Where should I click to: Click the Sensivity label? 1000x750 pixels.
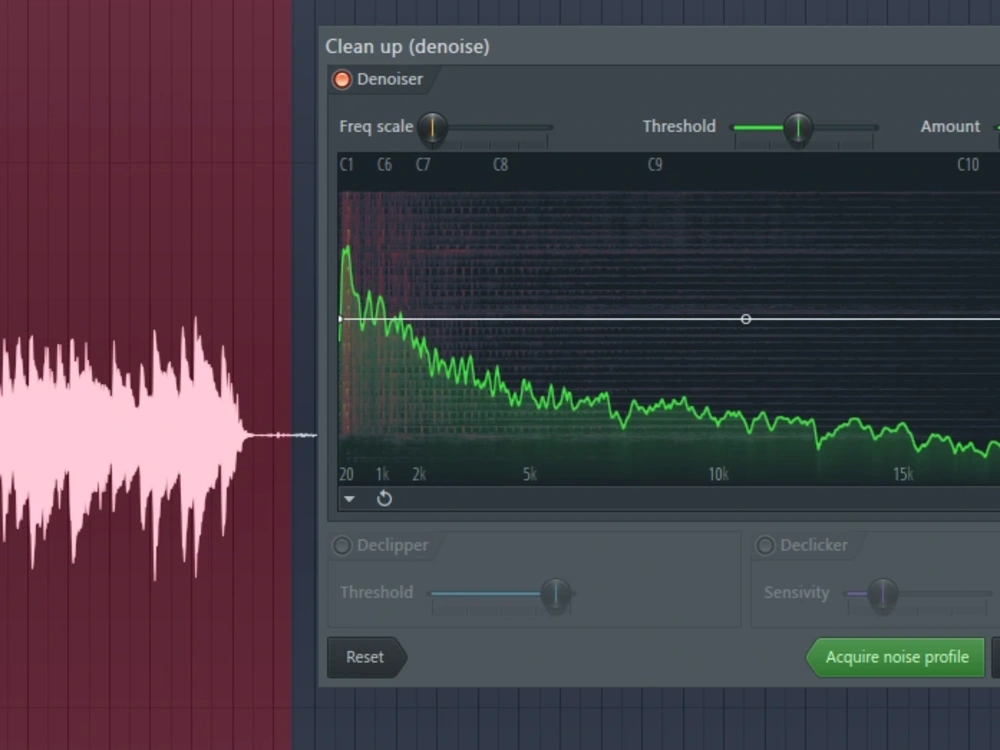pos(797,592)
